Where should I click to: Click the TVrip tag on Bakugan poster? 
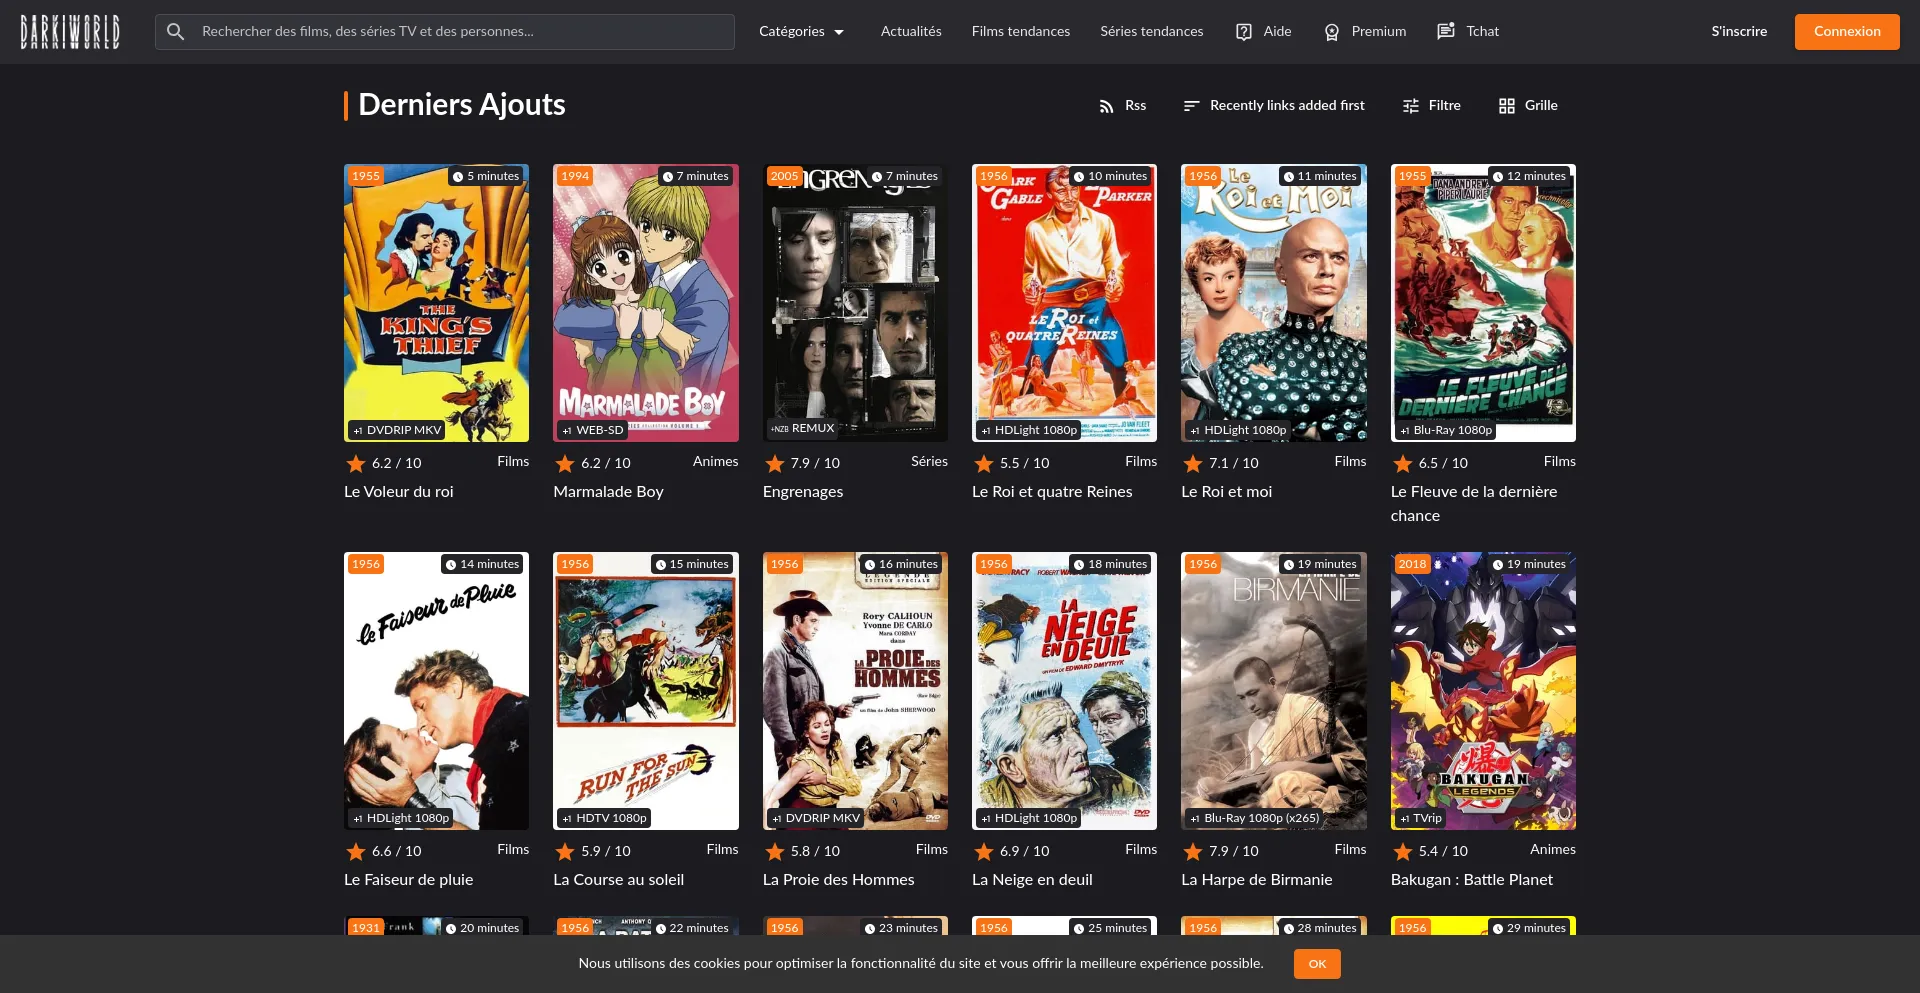click(x=1420, y=818)
